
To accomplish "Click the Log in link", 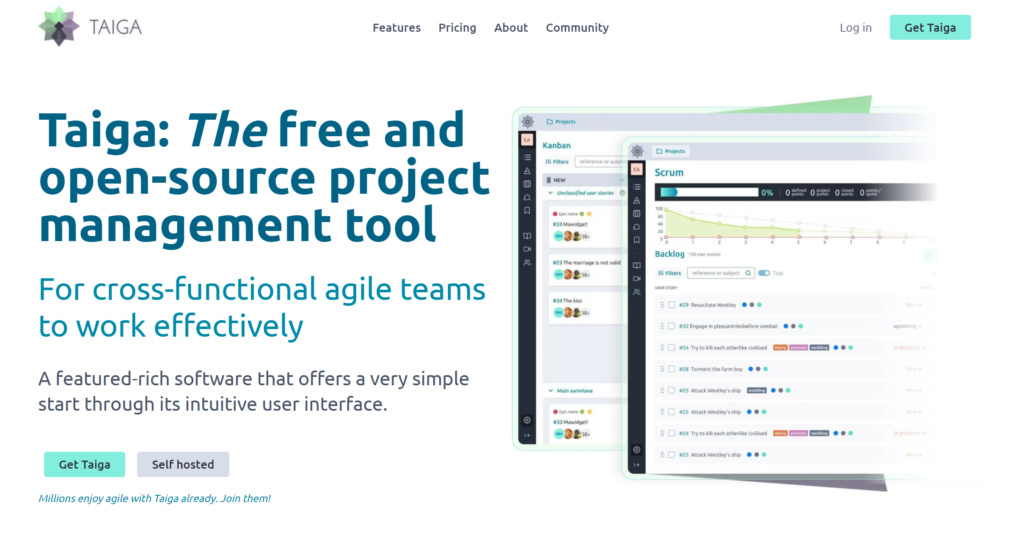I will 855,28.
